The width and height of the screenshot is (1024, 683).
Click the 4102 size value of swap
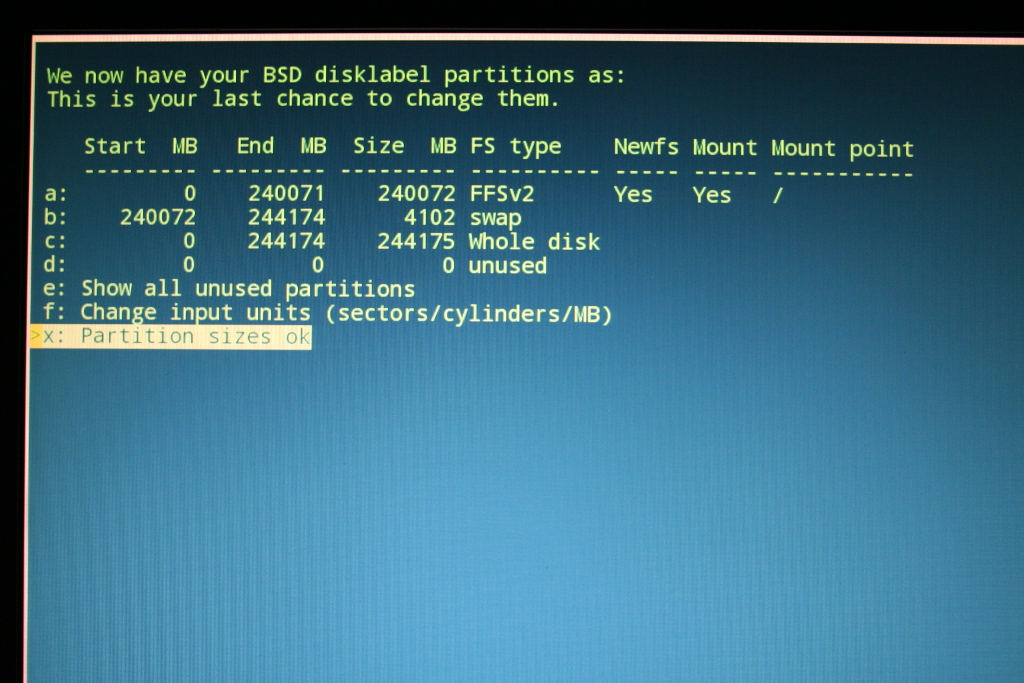430,218
